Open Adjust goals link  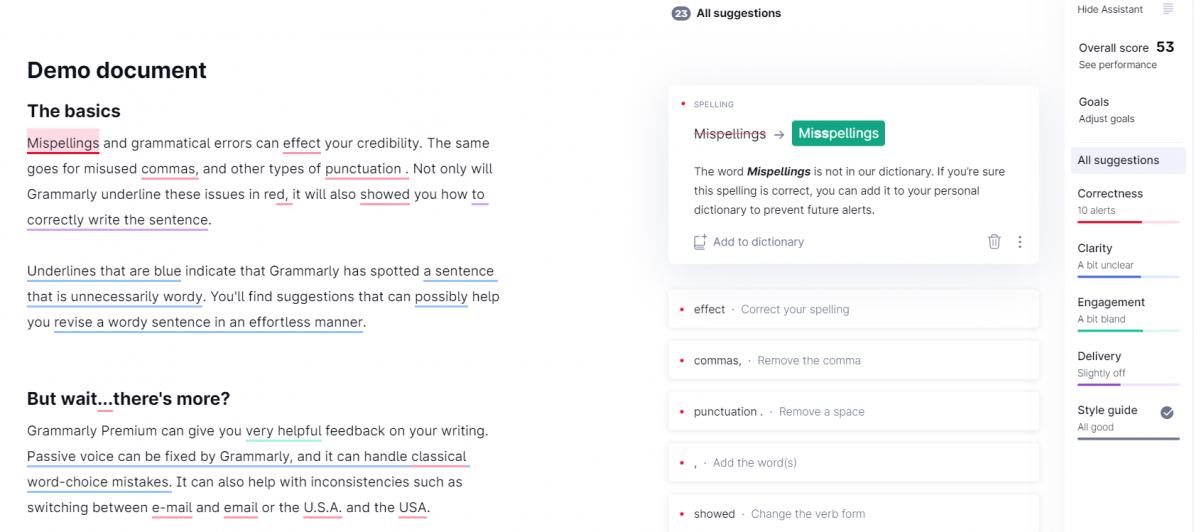coord(1106,119)
